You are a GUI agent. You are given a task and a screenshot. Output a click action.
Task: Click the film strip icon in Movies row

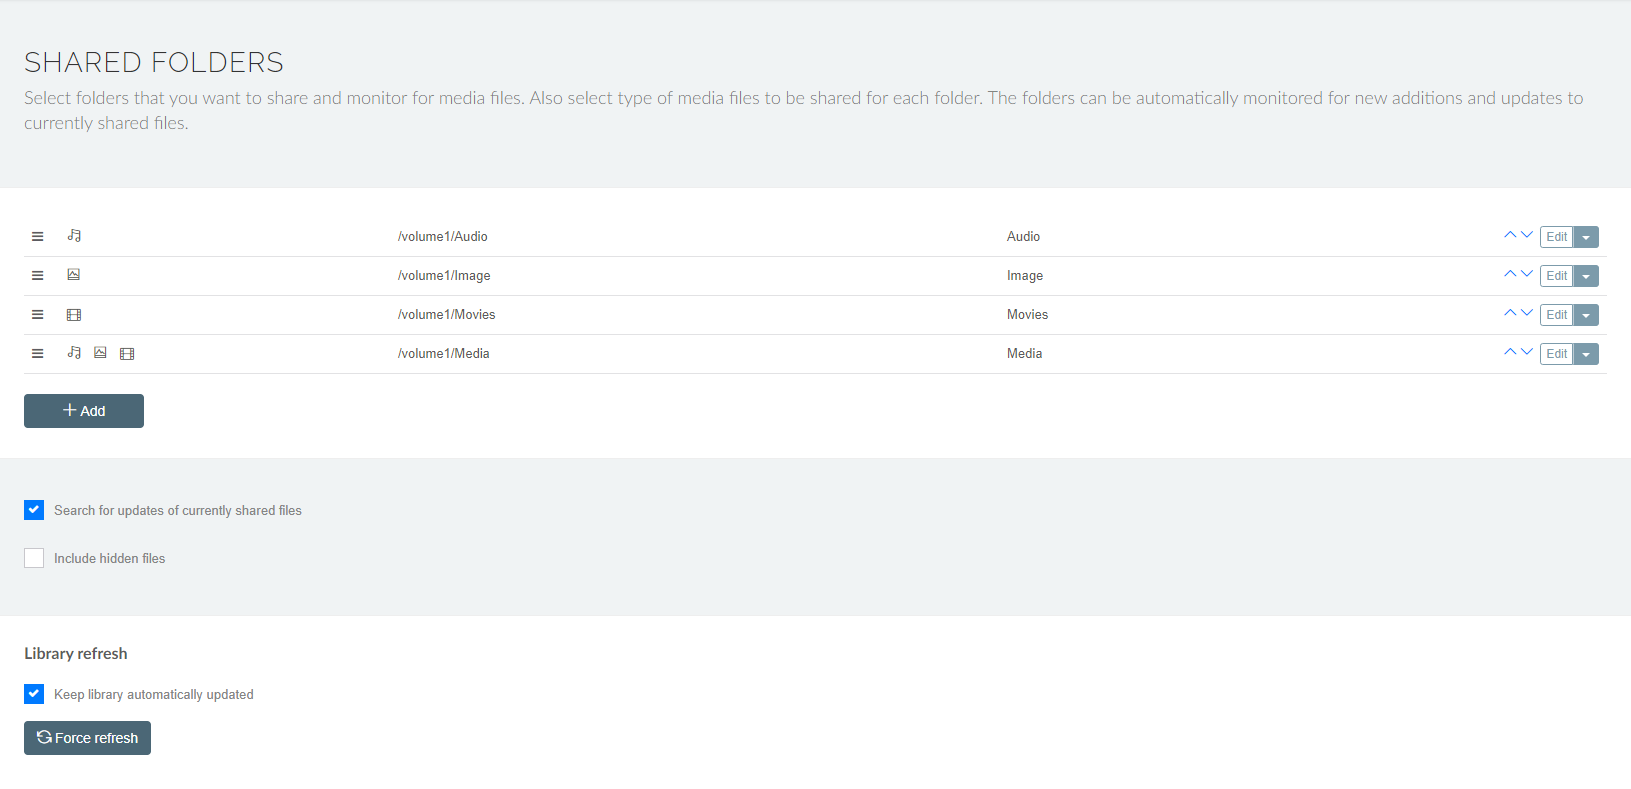(74, 315)
